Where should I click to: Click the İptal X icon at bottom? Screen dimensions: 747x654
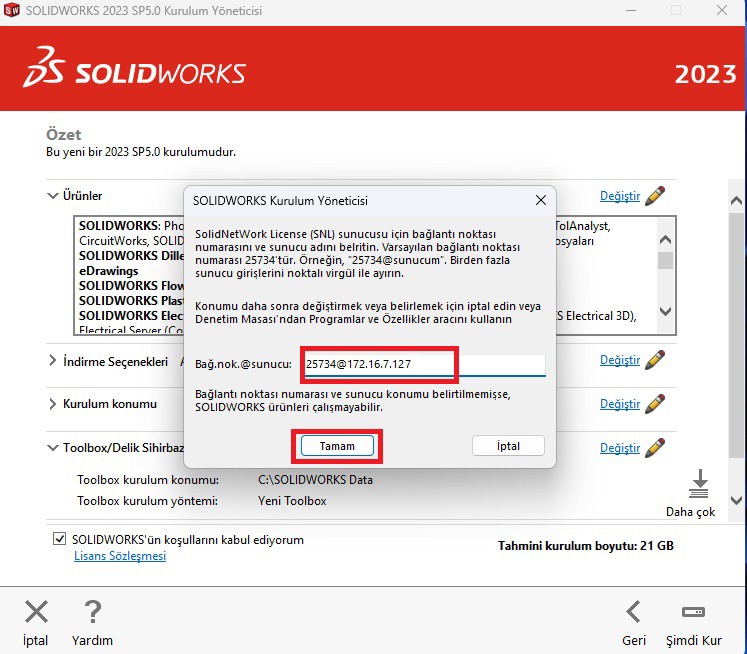pos(36,612)
